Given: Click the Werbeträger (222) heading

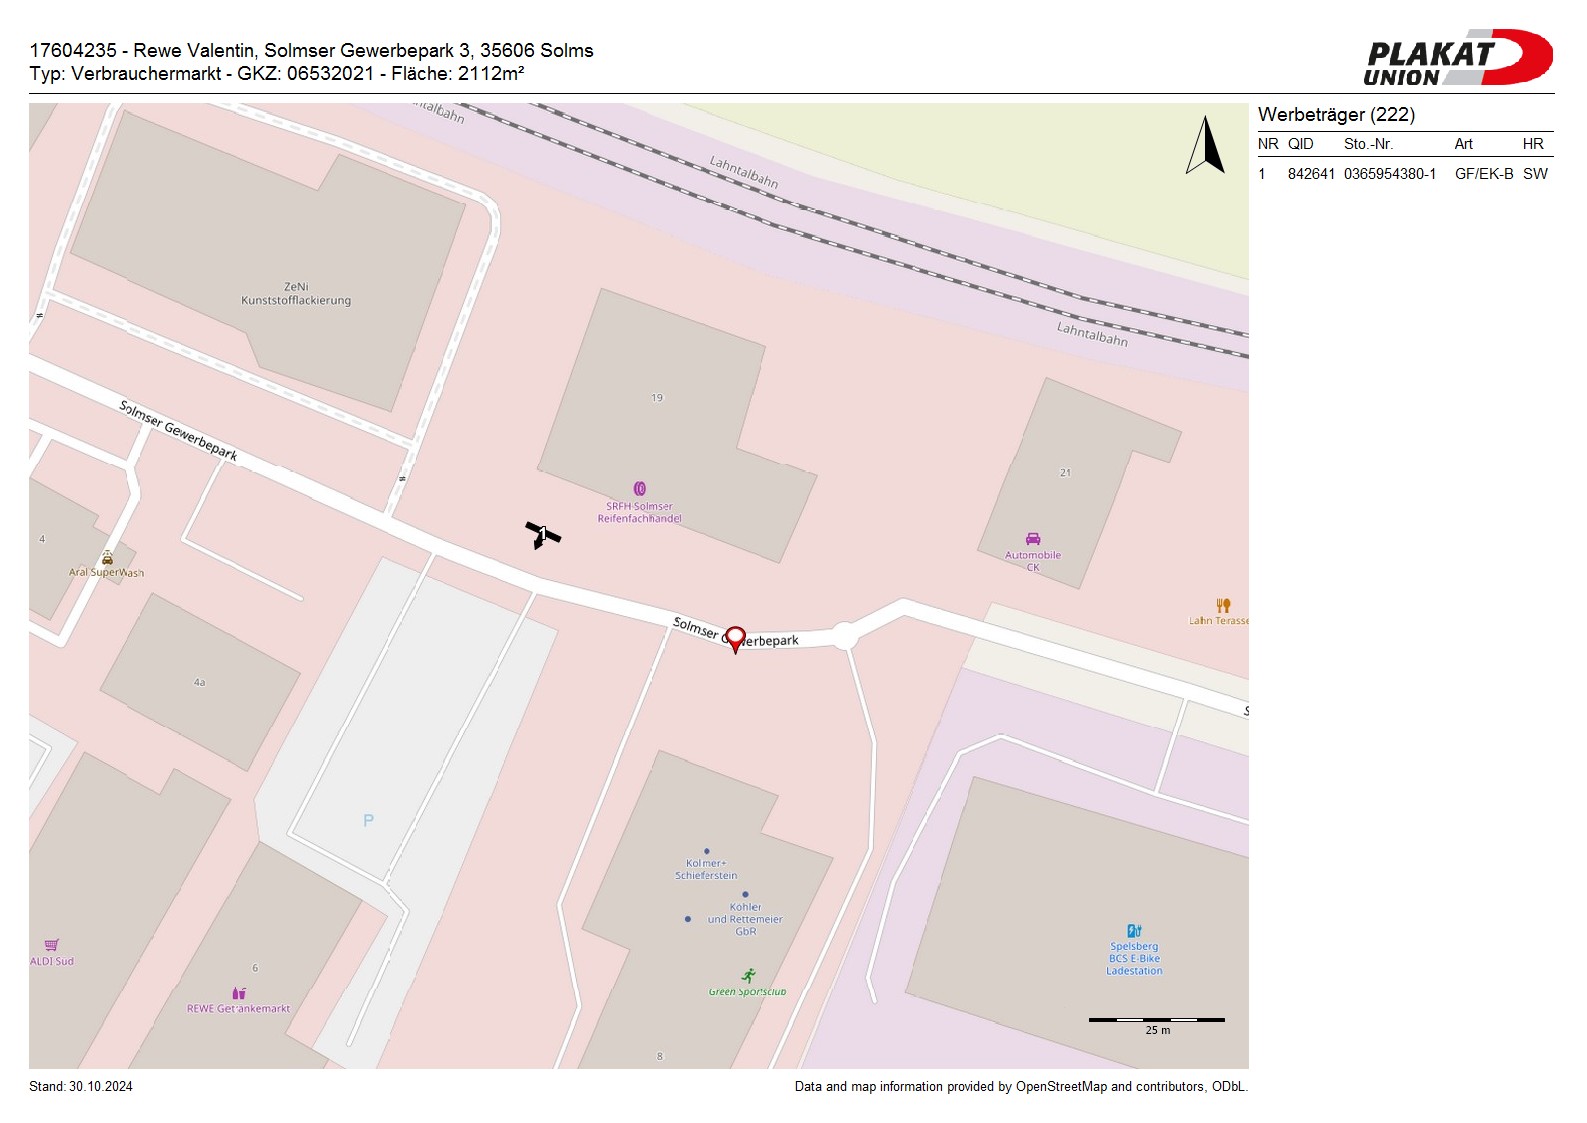Looking at the screenshot, I should pyautogui.click(x=1336, y=114).
